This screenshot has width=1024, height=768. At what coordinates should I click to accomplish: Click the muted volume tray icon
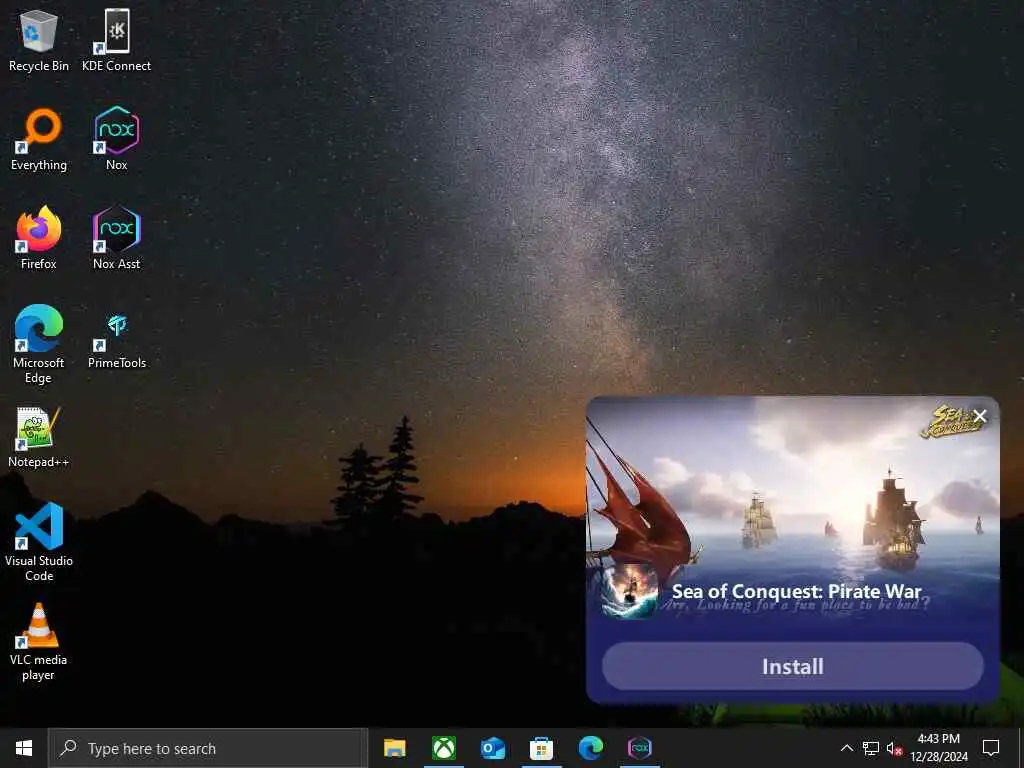894,748
